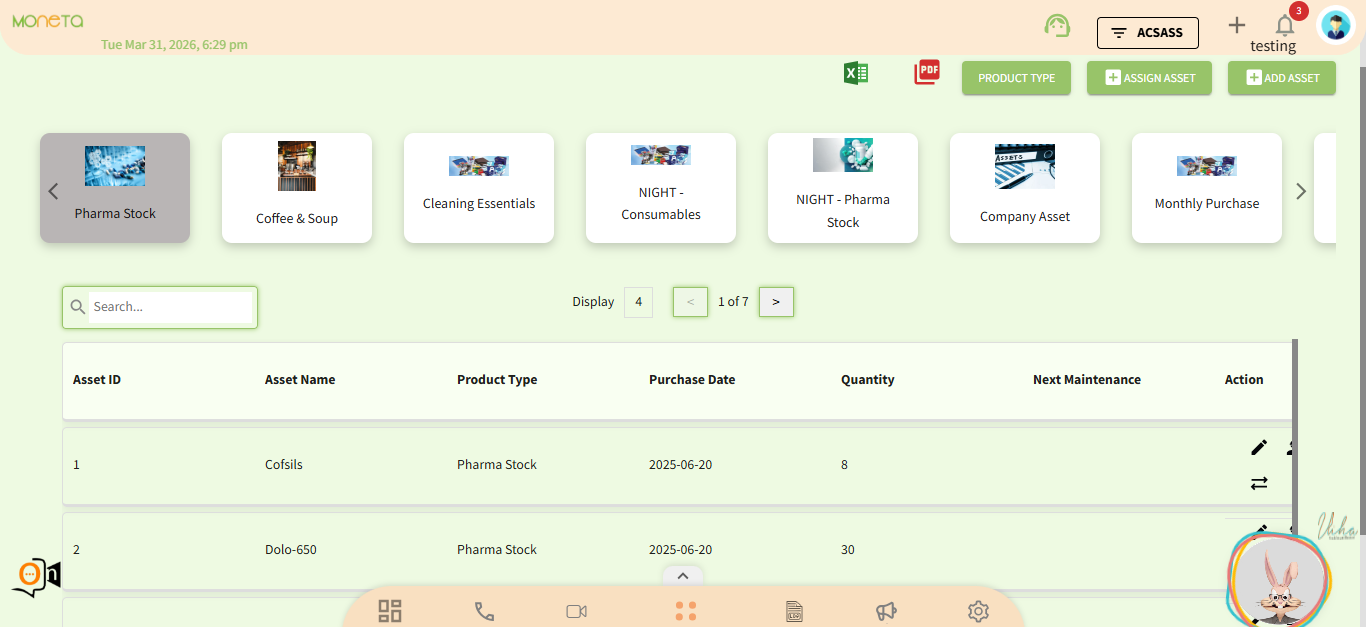Switch to the Company Asset category
The width and height of the screenshot is (1366, 627).
(1024, 188)
